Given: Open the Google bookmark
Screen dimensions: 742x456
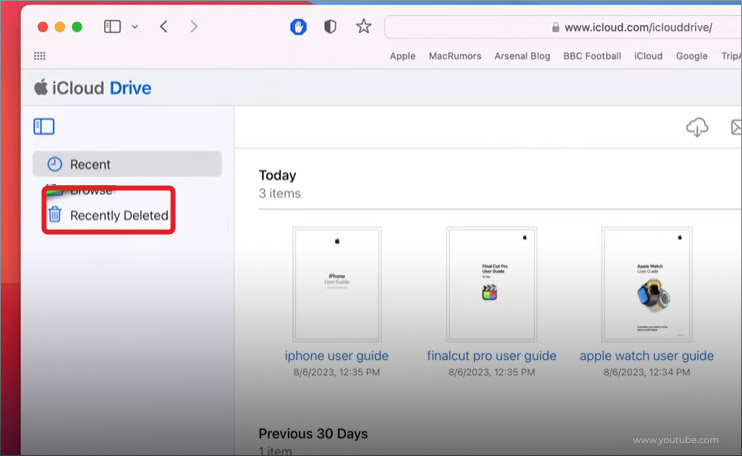Looking at the screenshot, I should click(691, 56).
